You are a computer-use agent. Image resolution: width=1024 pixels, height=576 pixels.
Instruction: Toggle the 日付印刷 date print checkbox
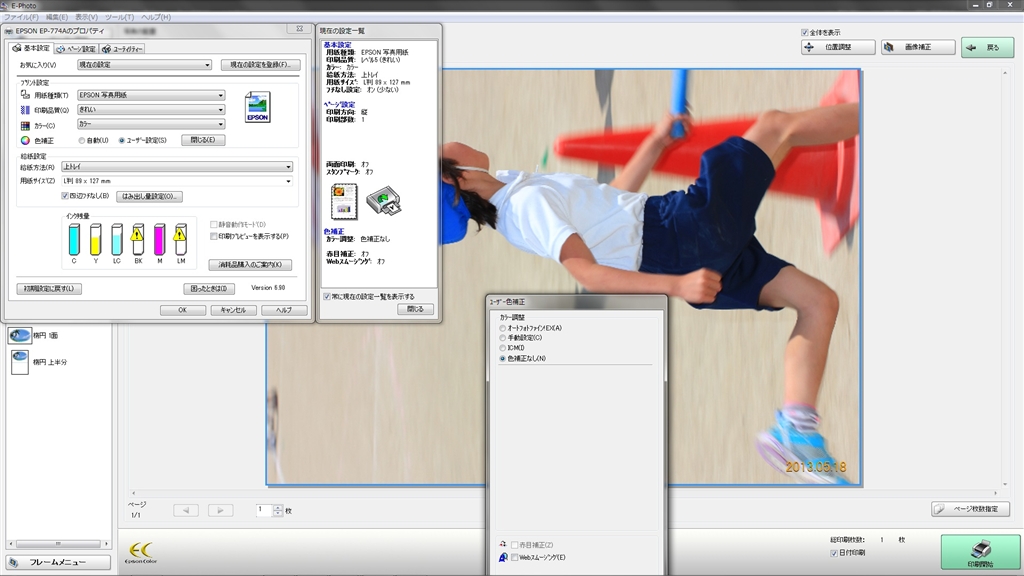click(x=834, y=552)
